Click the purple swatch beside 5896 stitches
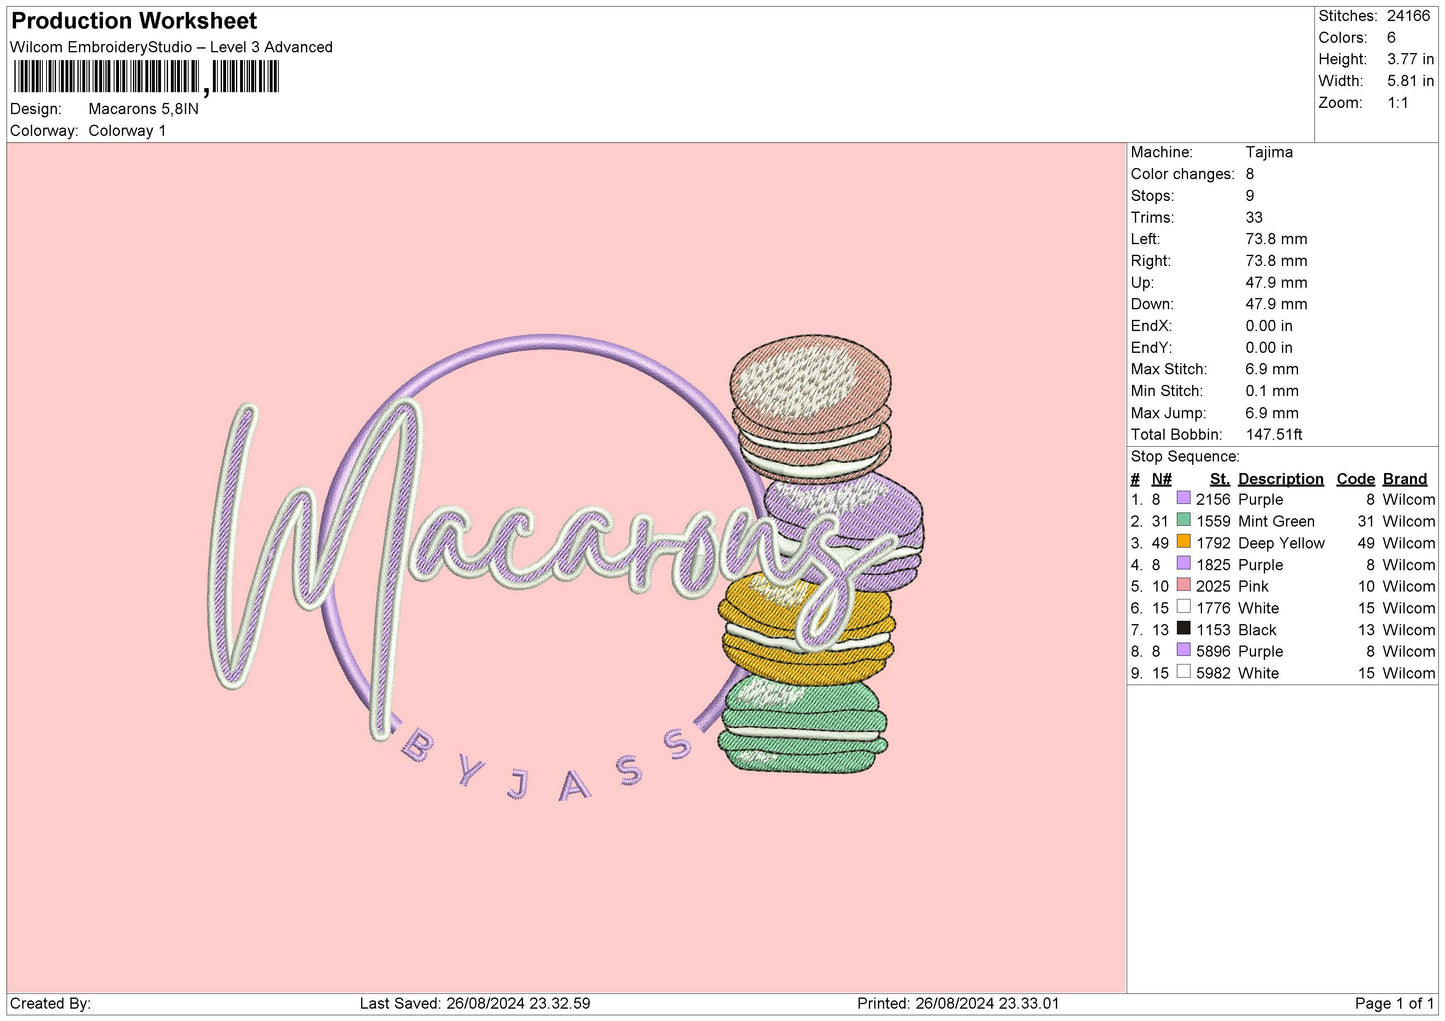The height and width of the screenshot is (1021, 1445). click(1183, 650)
